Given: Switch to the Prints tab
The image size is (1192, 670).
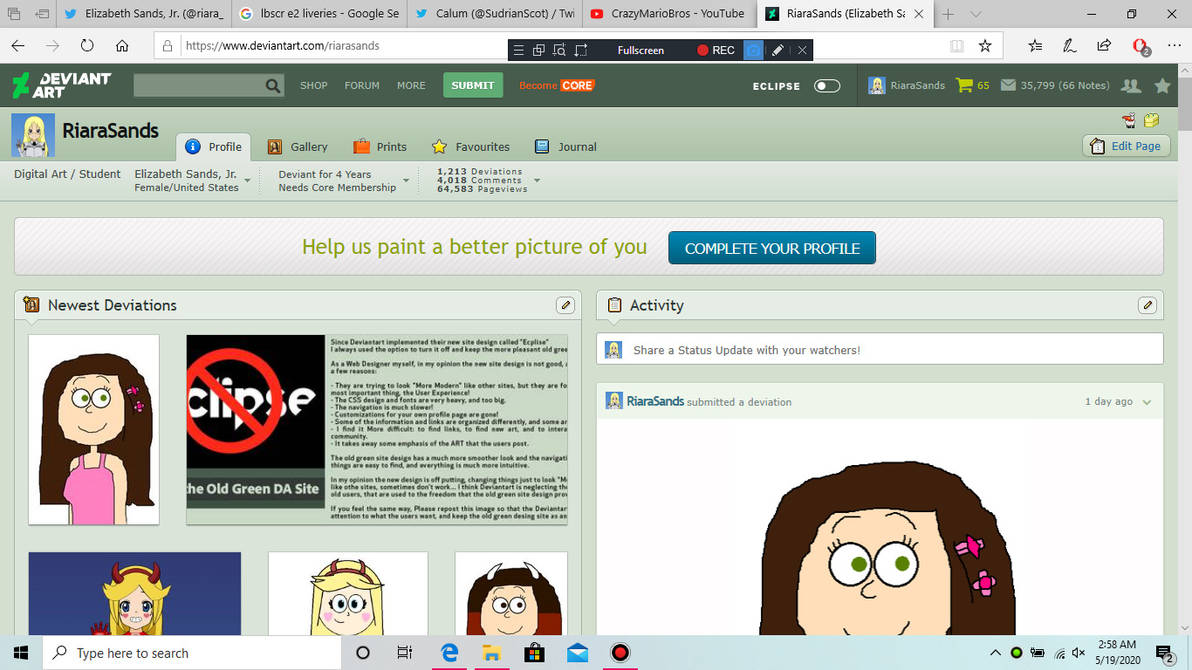Looking at the screenshot, I should [380, 147].
